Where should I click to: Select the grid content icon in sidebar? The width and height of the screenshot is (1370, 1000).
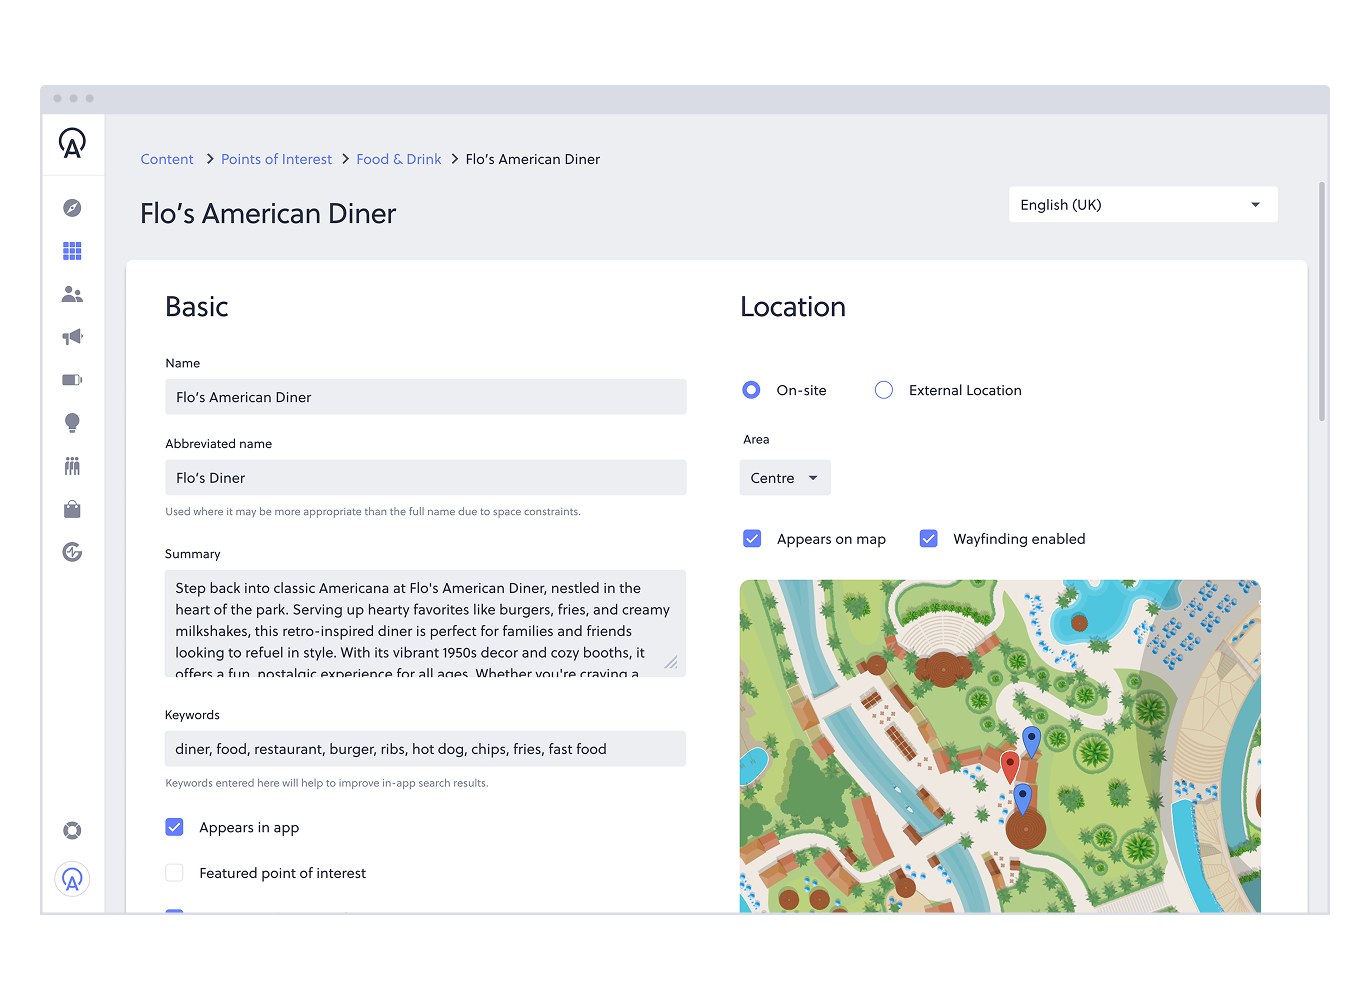pos(72,251)
